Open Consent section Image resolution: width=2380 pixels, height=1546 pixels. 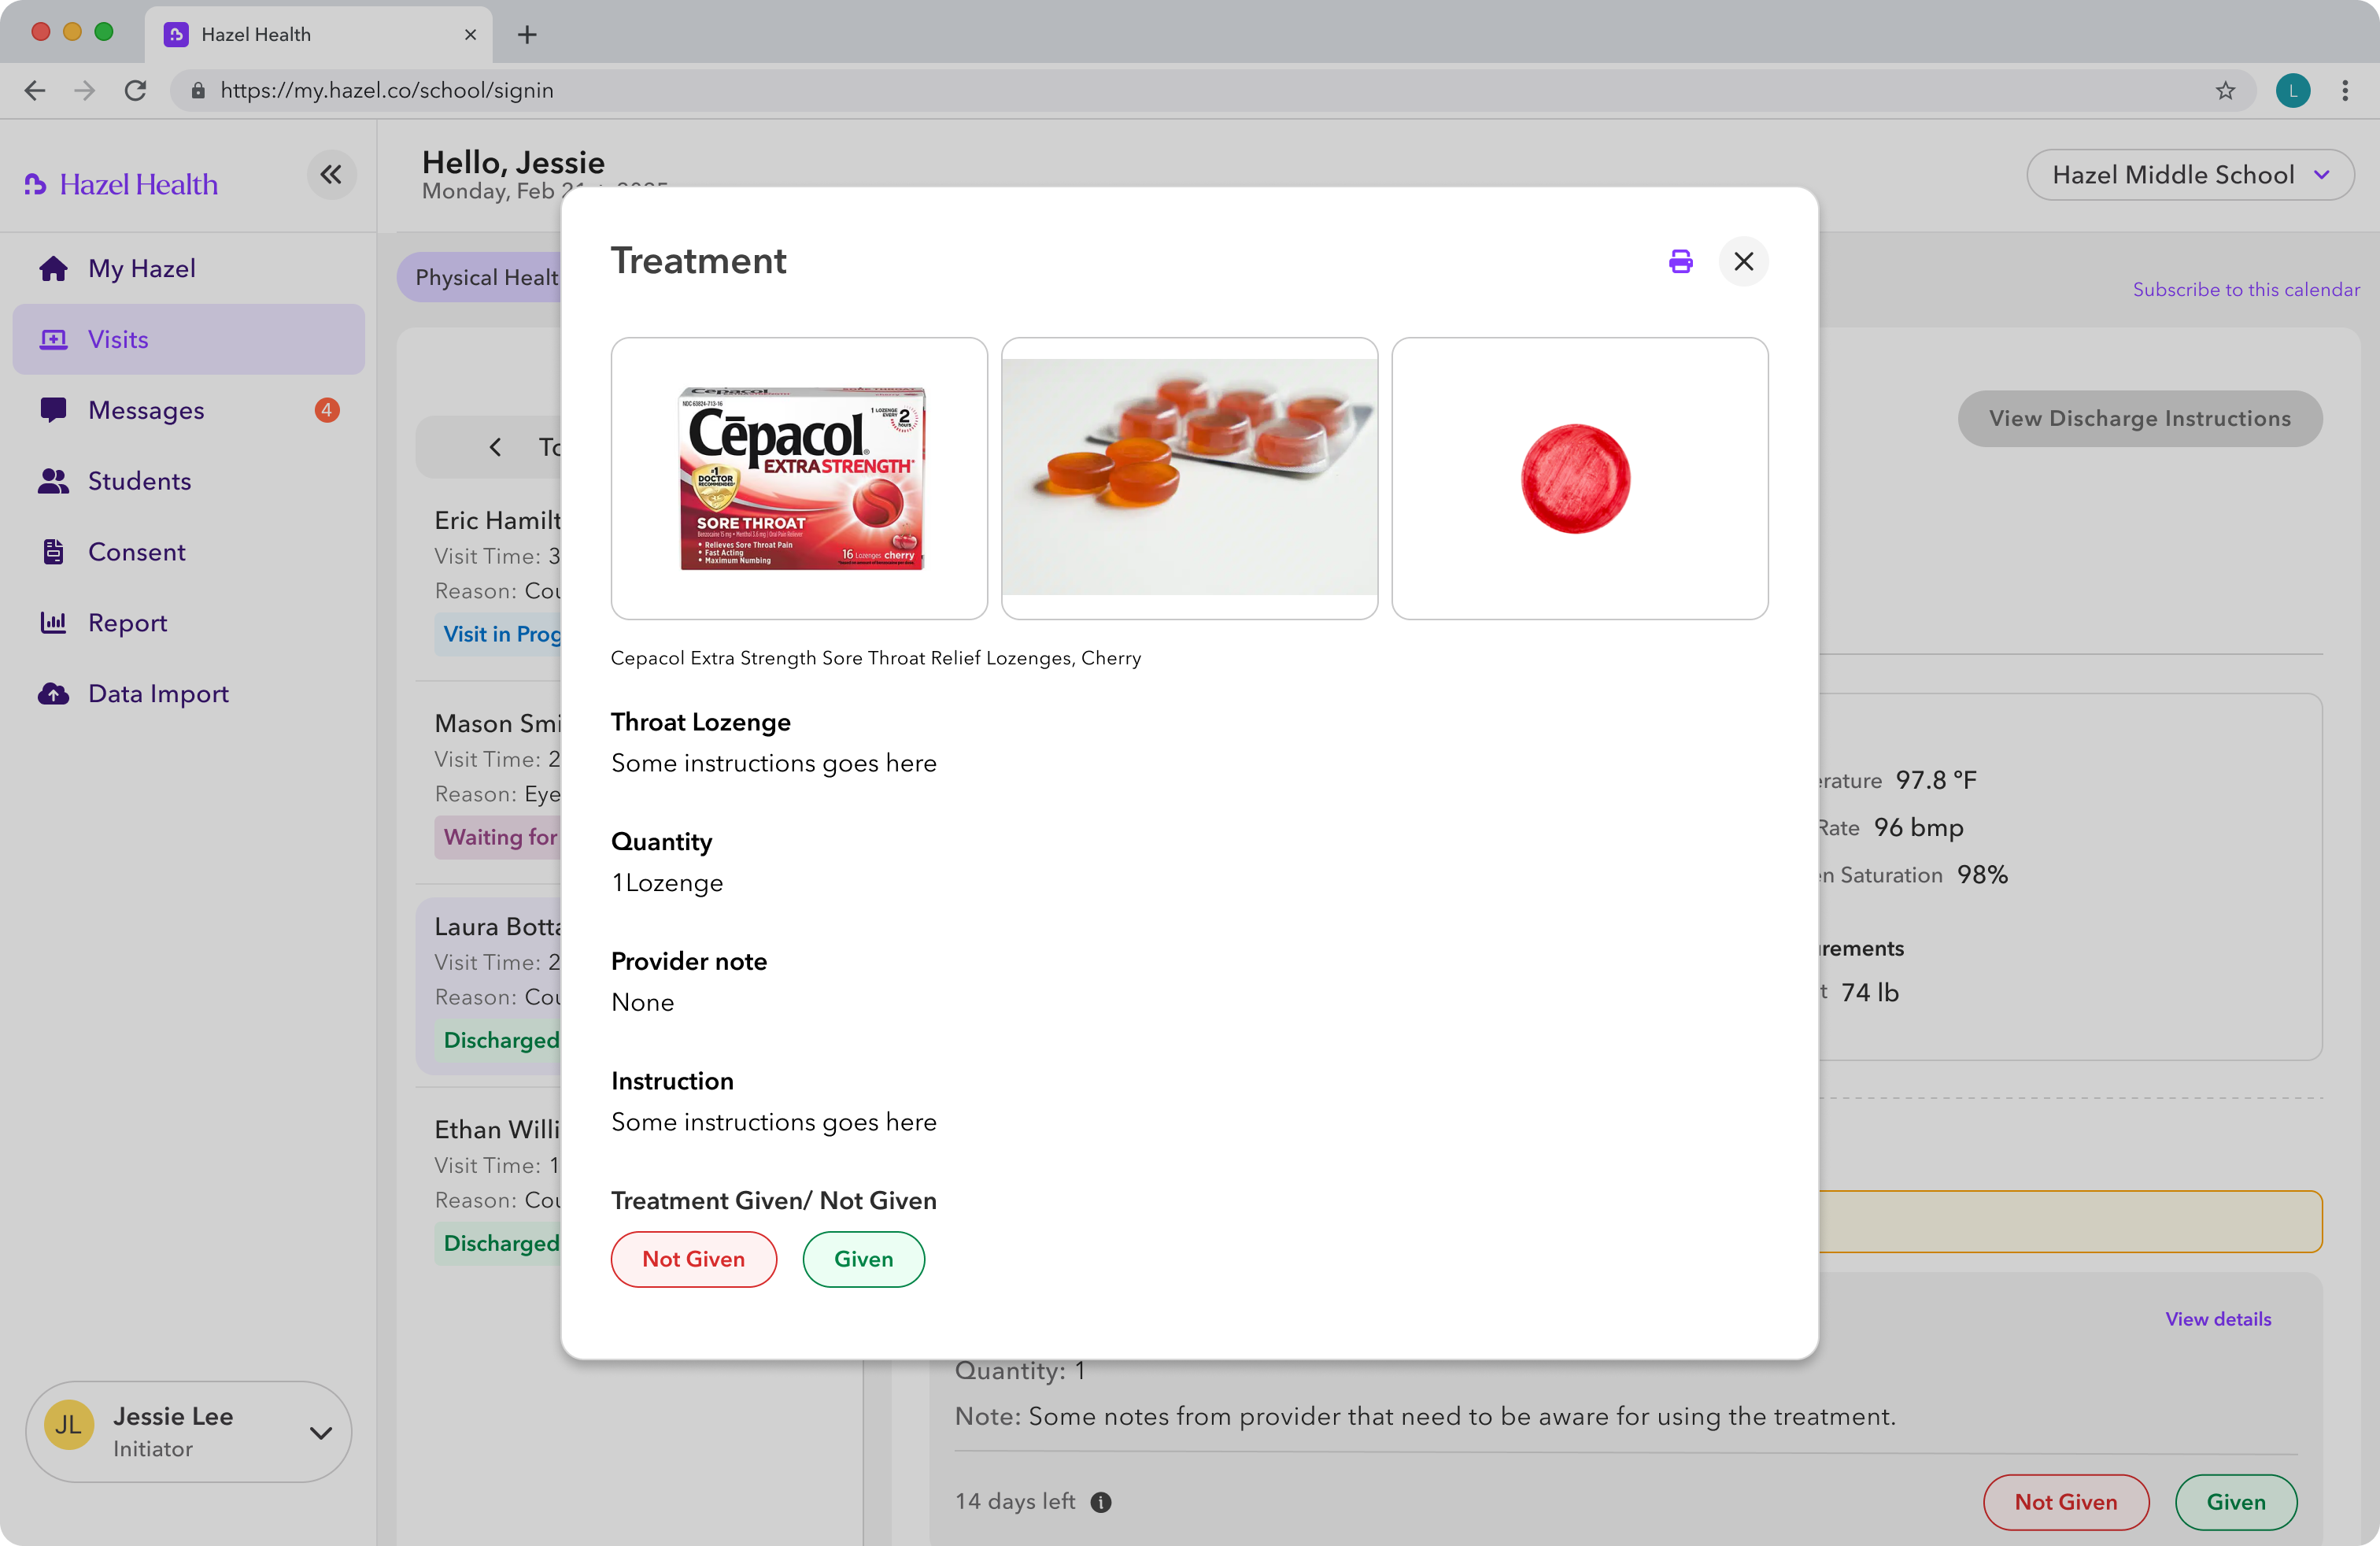point(188,552)
